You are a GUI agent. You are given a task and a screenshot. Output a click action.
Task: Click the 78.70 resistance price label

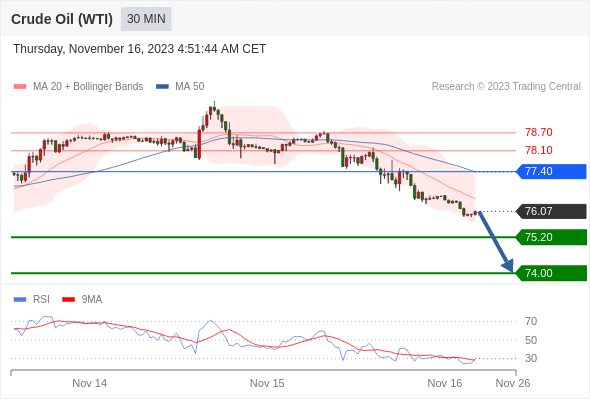point(539,132)
